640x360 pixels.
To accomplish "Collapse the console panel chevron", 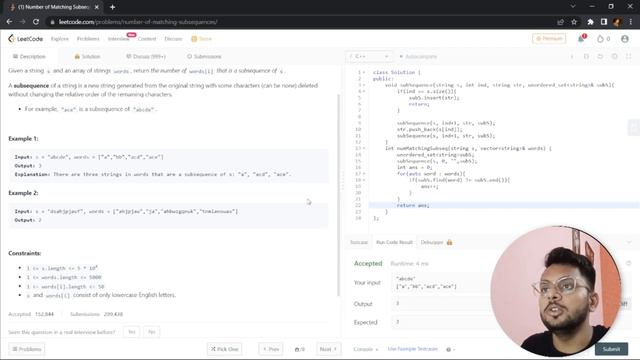I will point(629,242).
